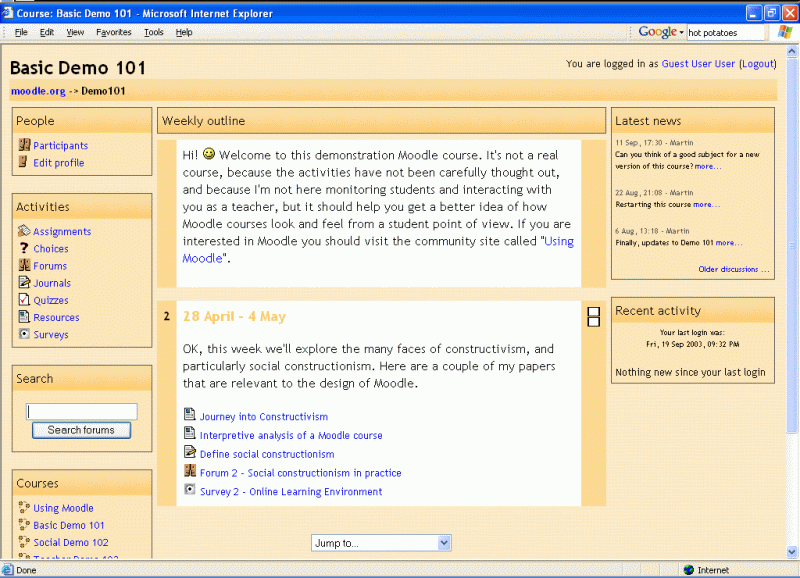800x578 pixels.
Task: Open Older discussions link in Latest news
Action: pos(733,269)
